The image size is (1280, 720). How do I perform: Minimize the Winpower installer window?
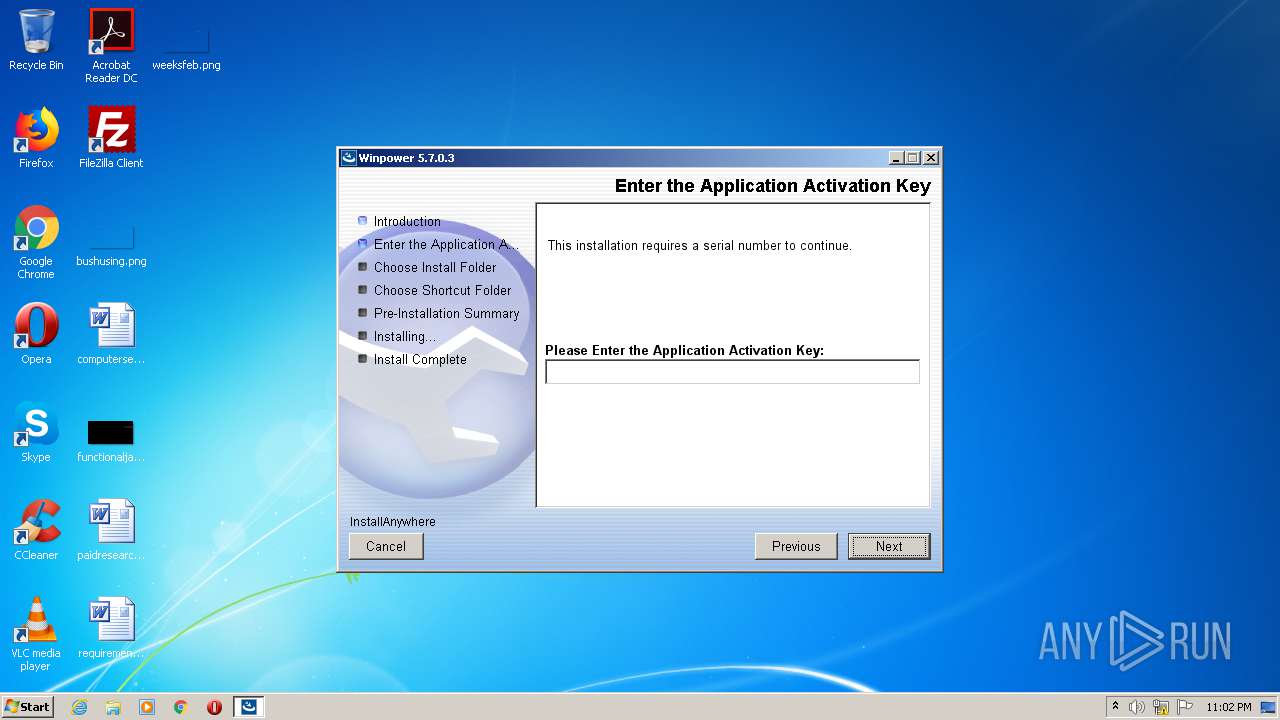(896, 158)
